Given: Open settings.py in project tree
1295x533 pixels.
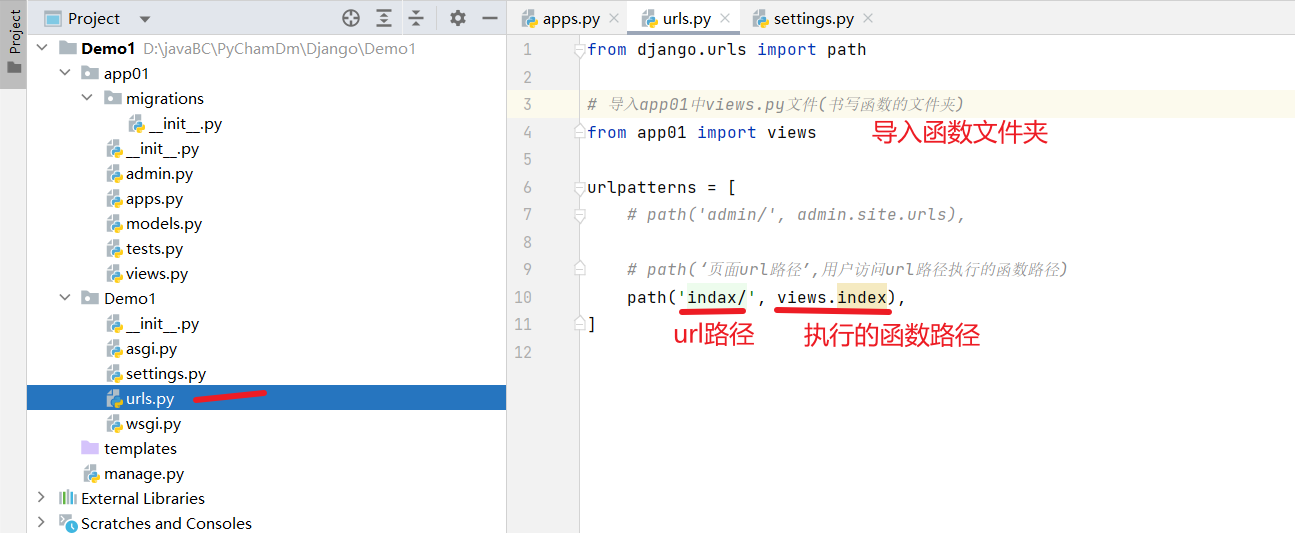Looking at the screenshot, I should pyautogui.click(x=166, y=374).
